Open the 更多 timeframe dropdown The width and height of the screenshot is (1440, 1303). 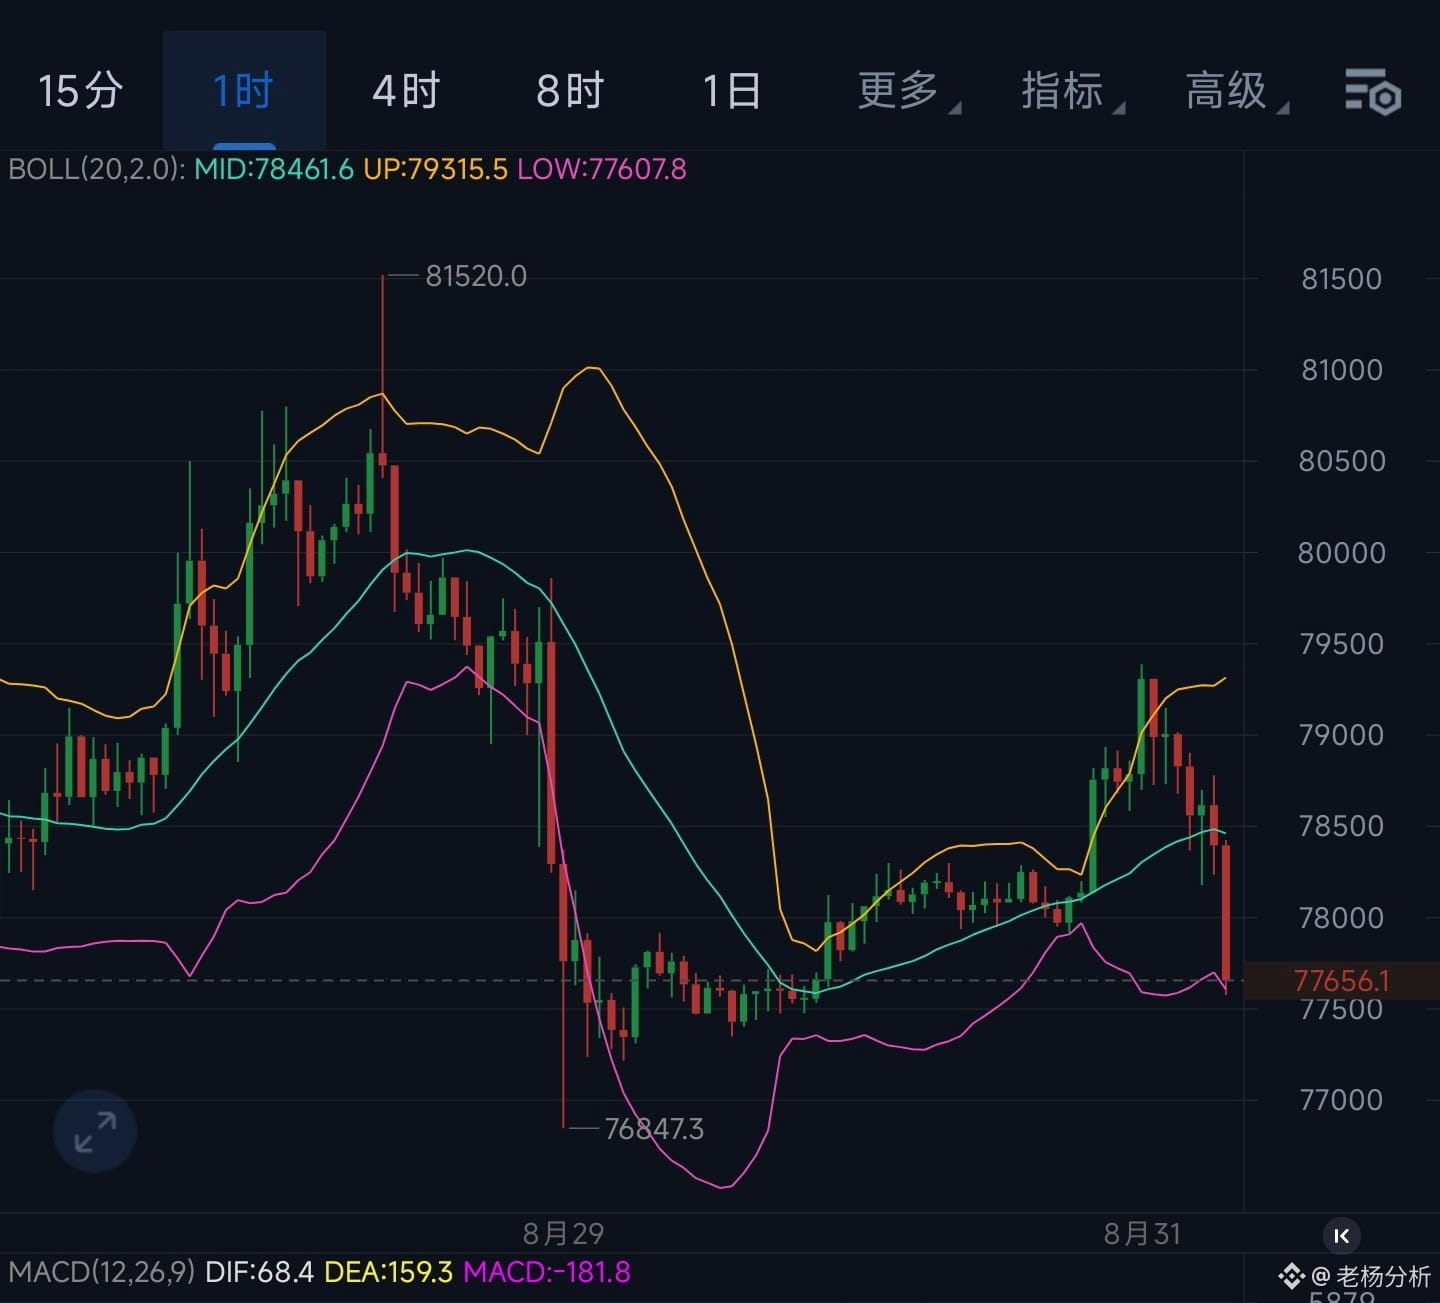[x=908, y=91]
